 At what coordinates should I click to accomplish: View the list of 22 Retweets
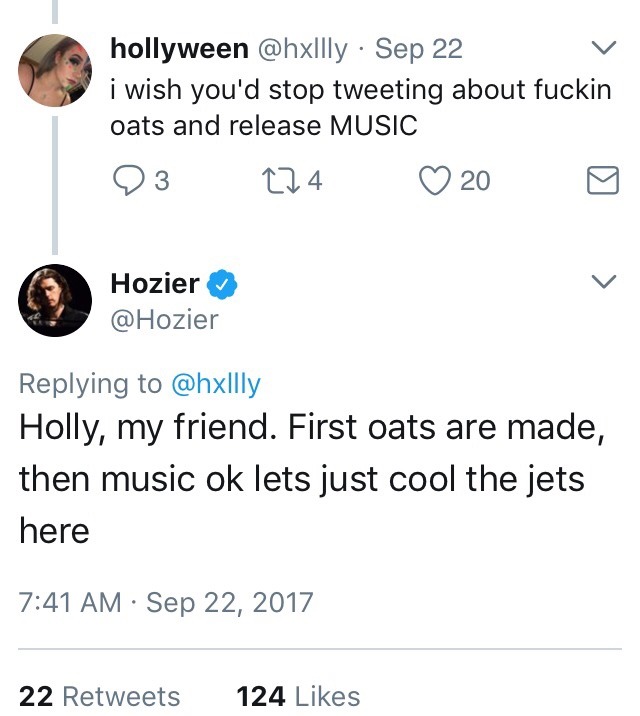coord(100,696)
